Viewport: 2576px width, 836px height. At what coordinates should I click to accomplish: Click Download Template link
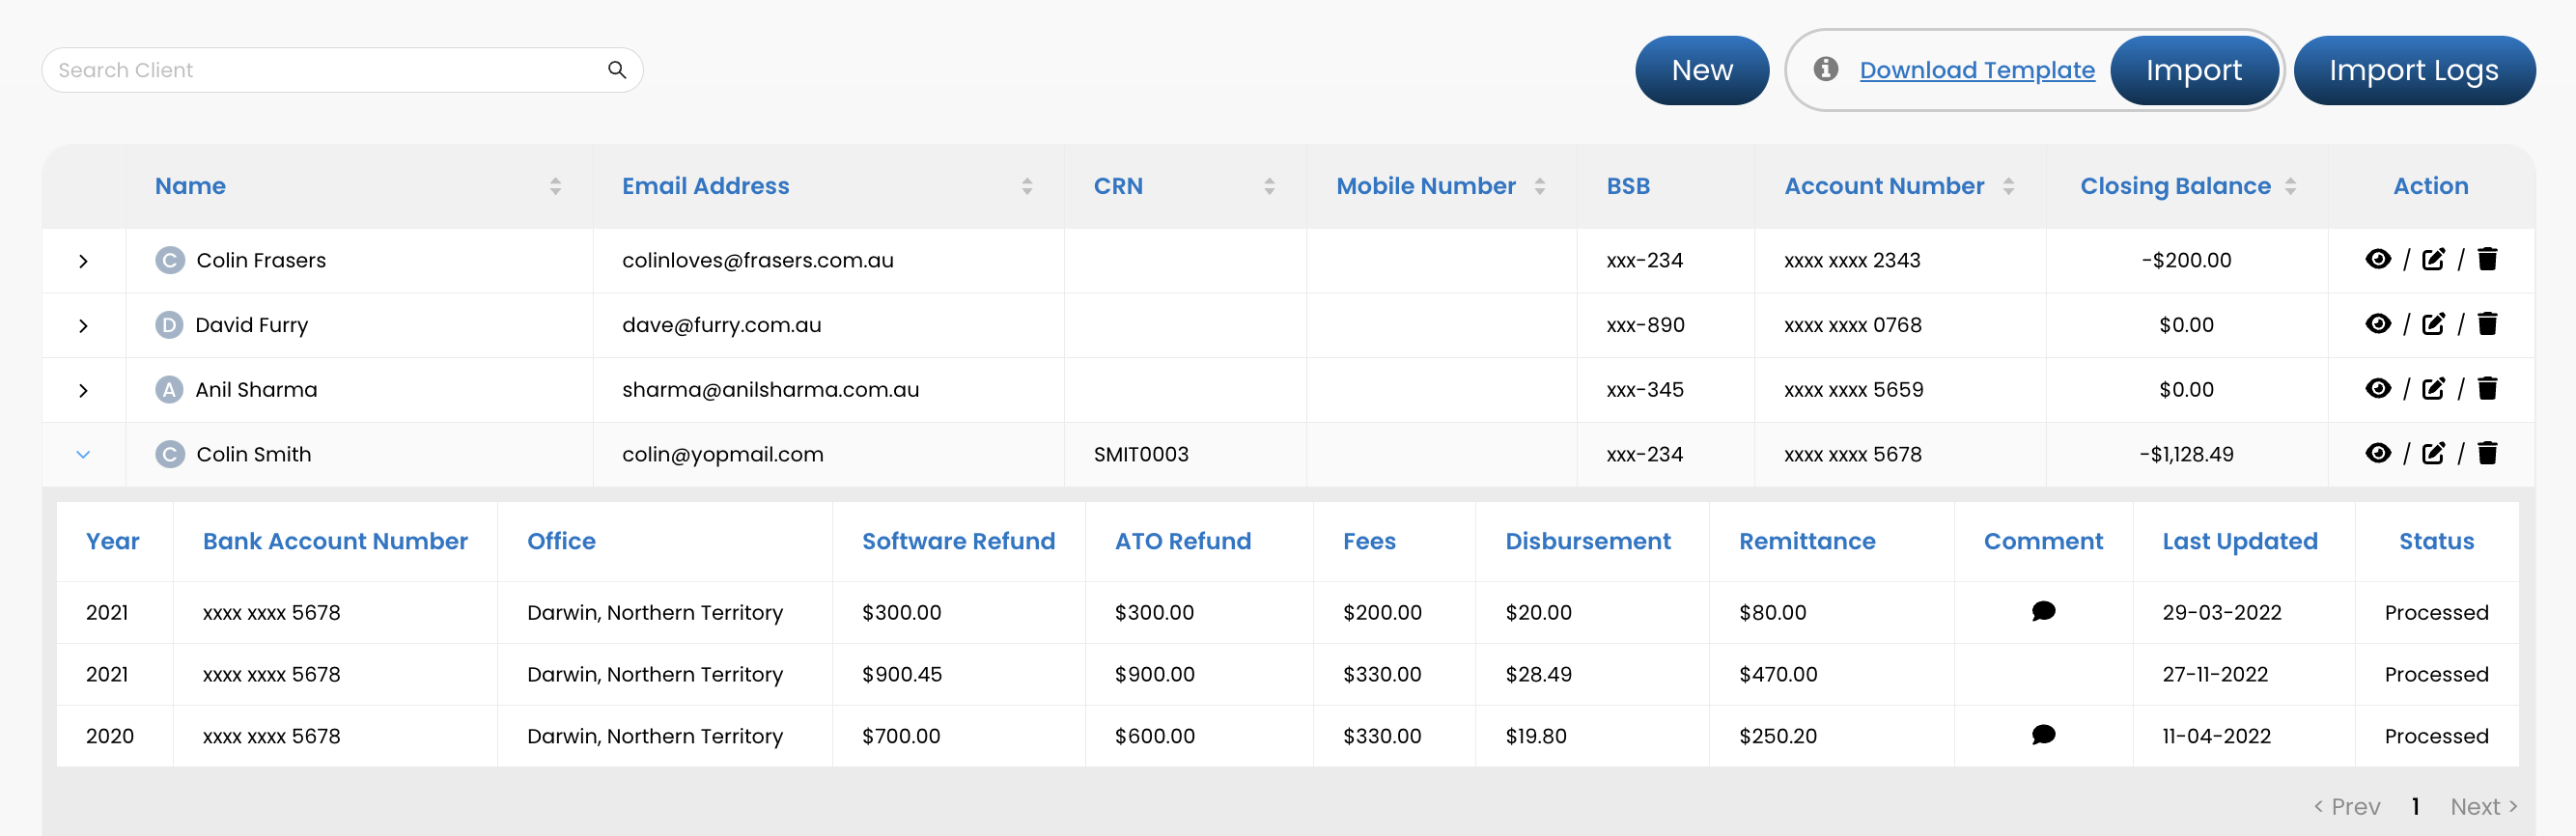pyautogui.click(x=1977, y=70)
